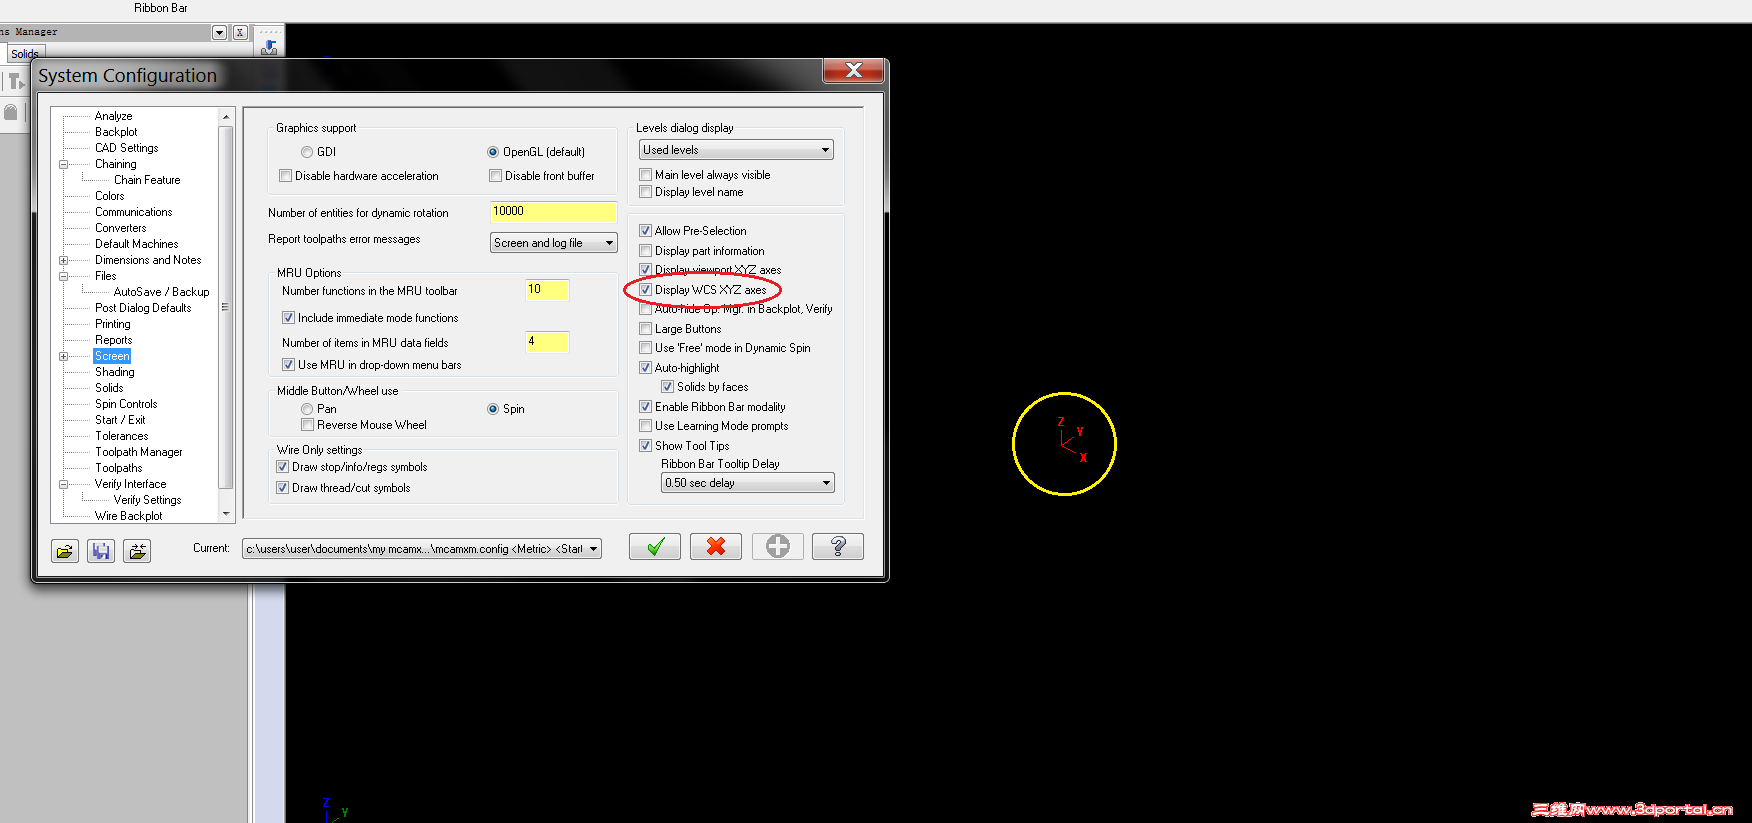Toggle Allow Pre-Selection checkbox

tap(646, 231)
